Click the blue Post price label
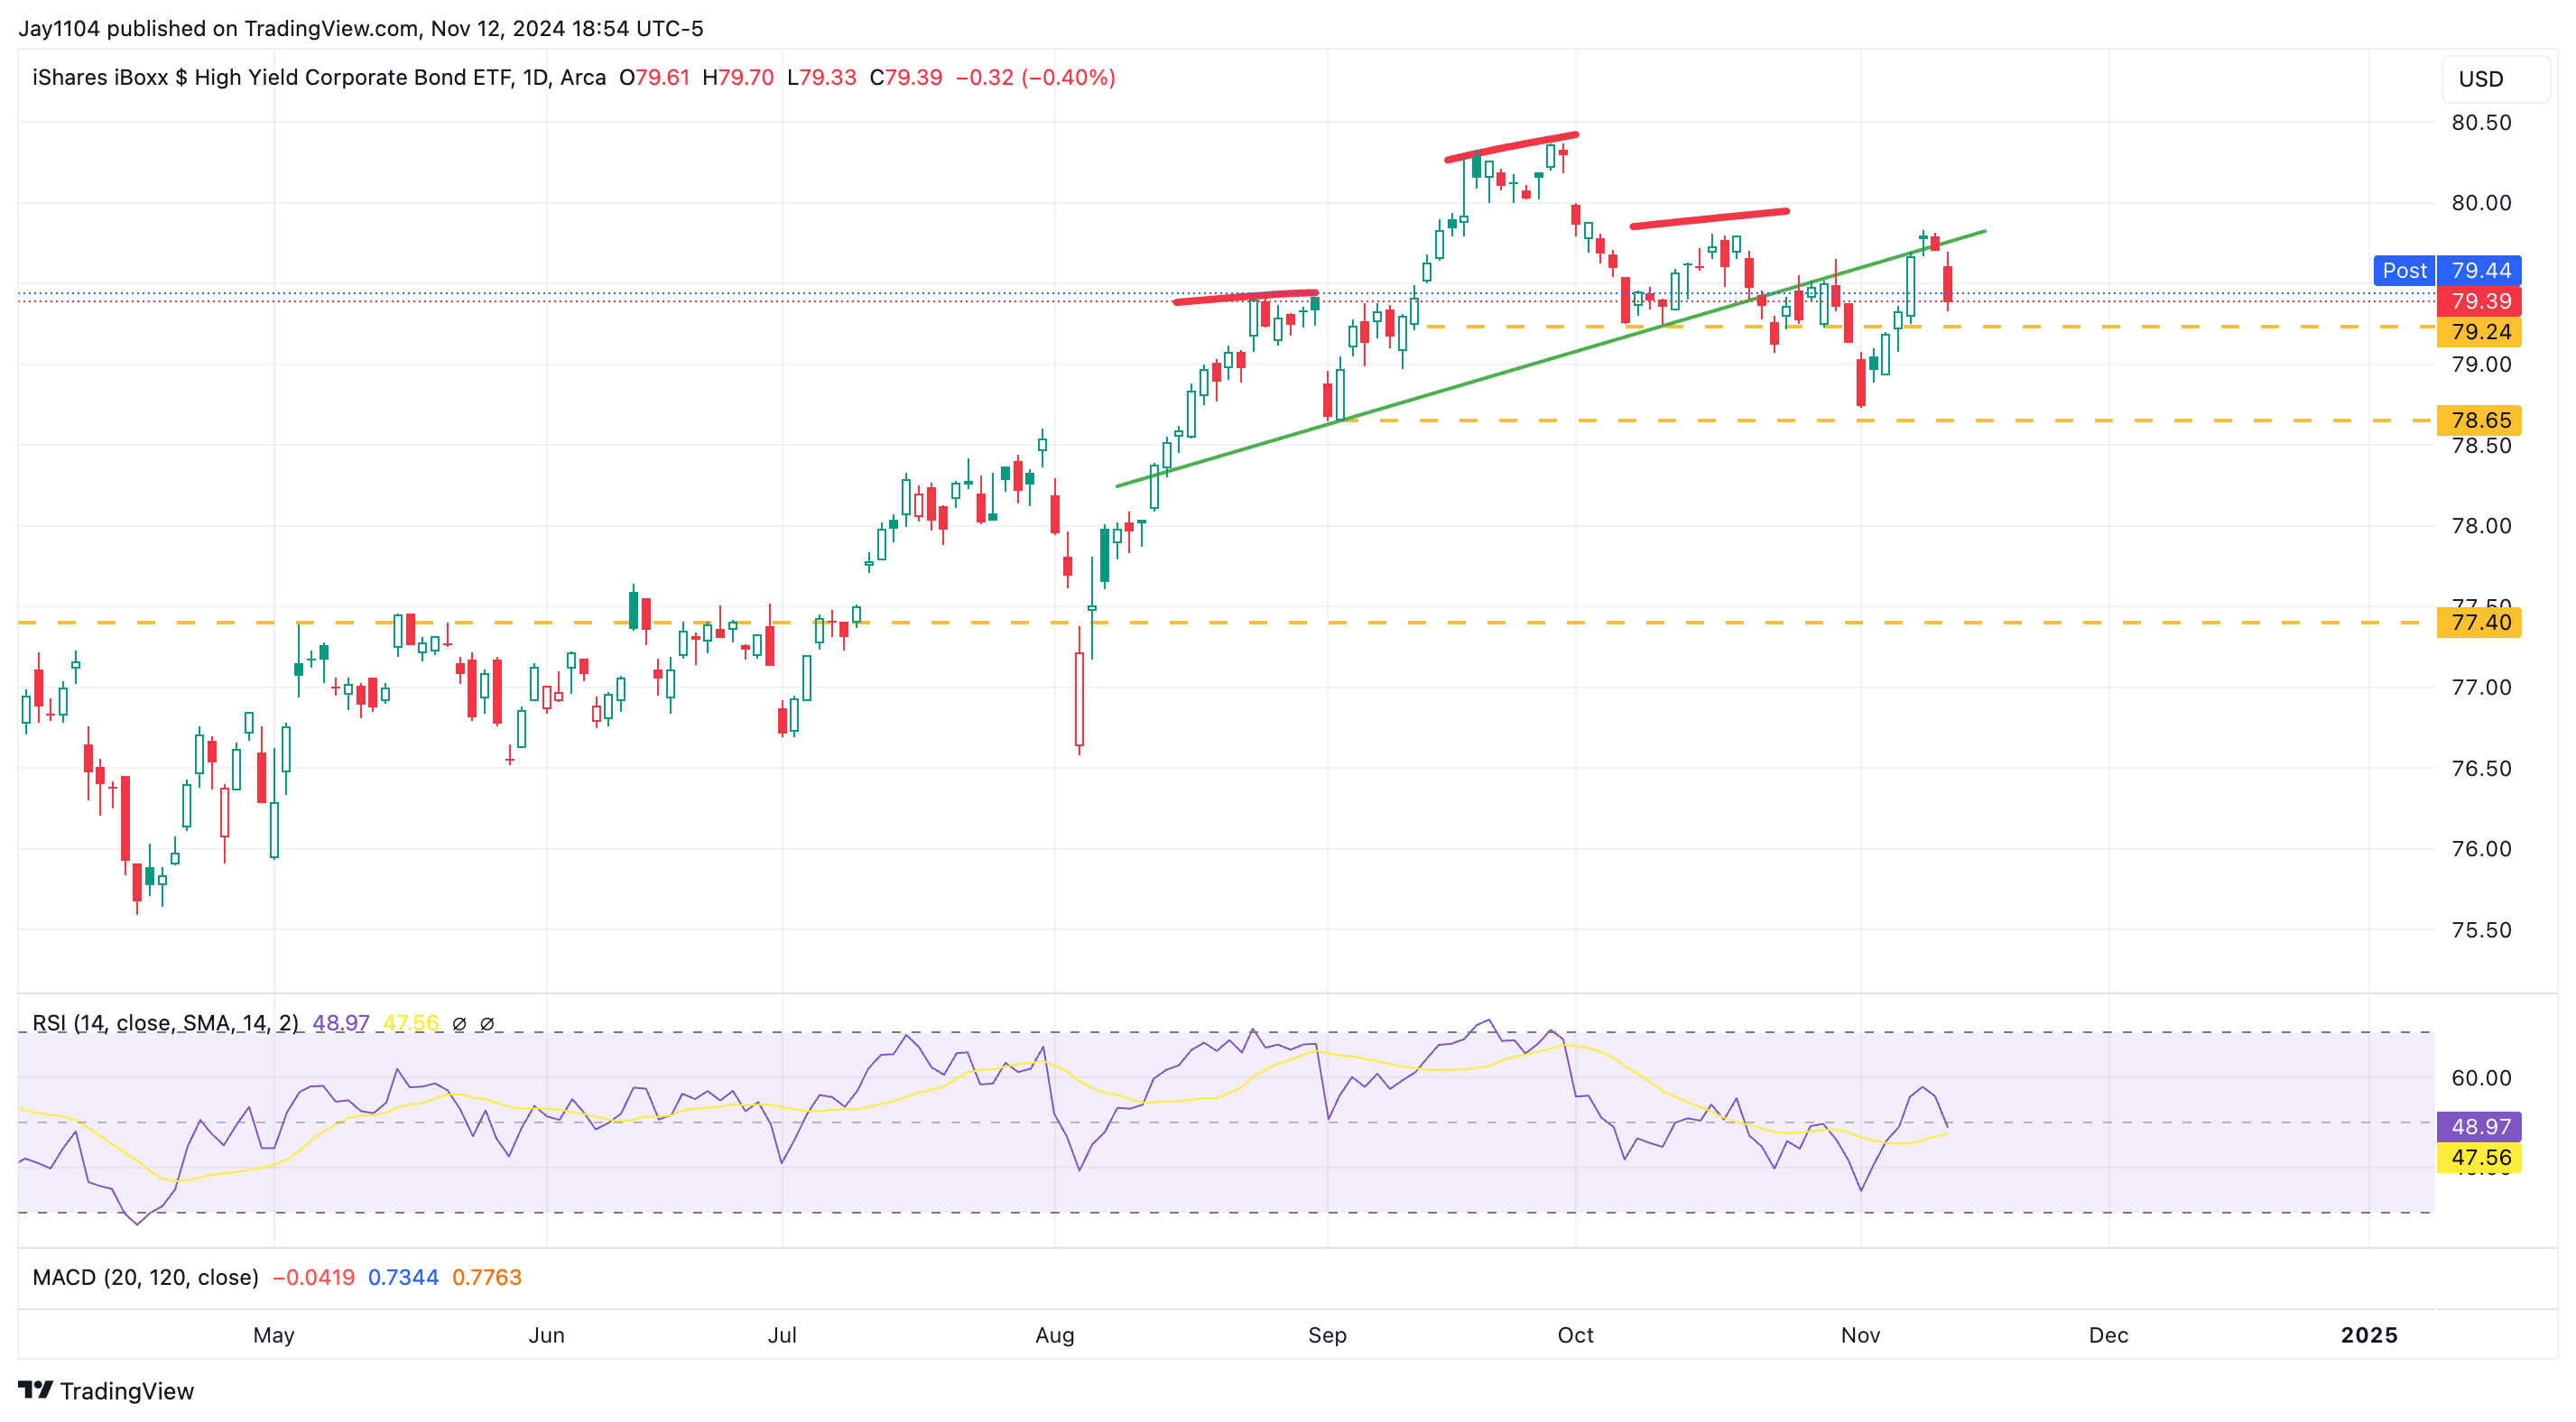The height and width of the screenshot is (1422, 2576). [2404, 270]
